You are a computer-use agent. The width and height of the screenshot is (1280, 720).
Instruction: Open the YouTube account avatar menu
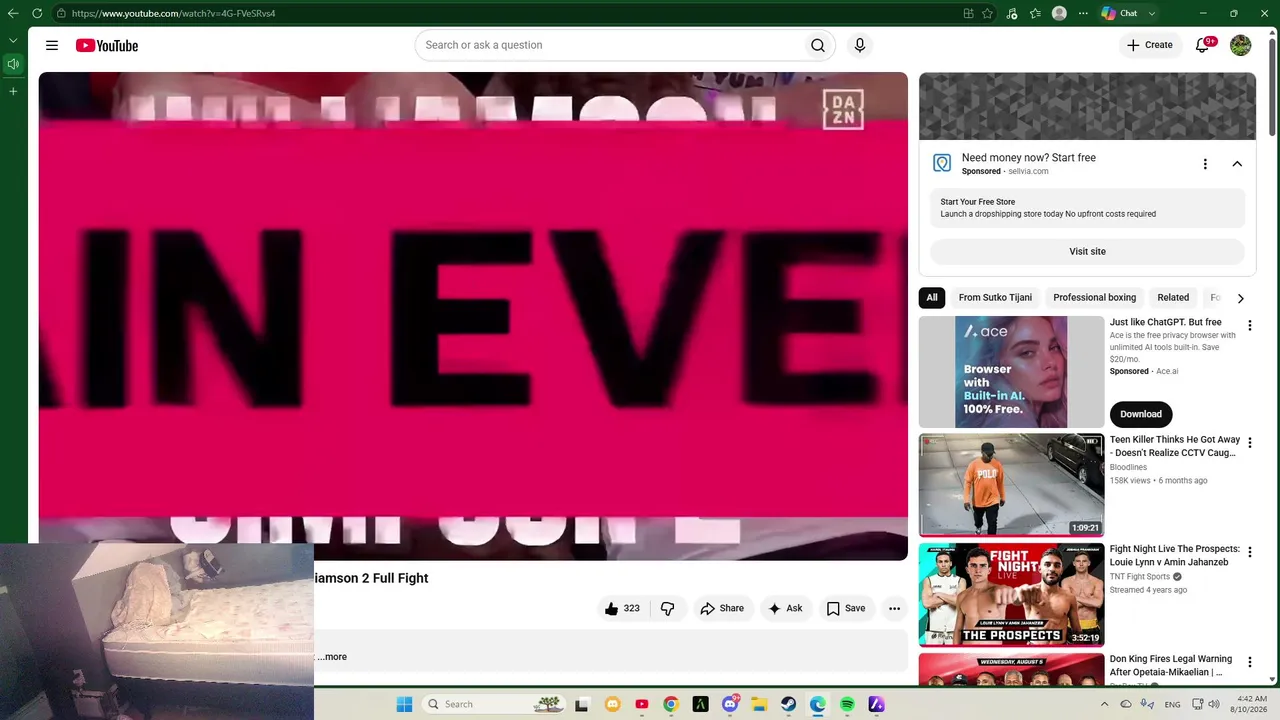pos(1241,45)
